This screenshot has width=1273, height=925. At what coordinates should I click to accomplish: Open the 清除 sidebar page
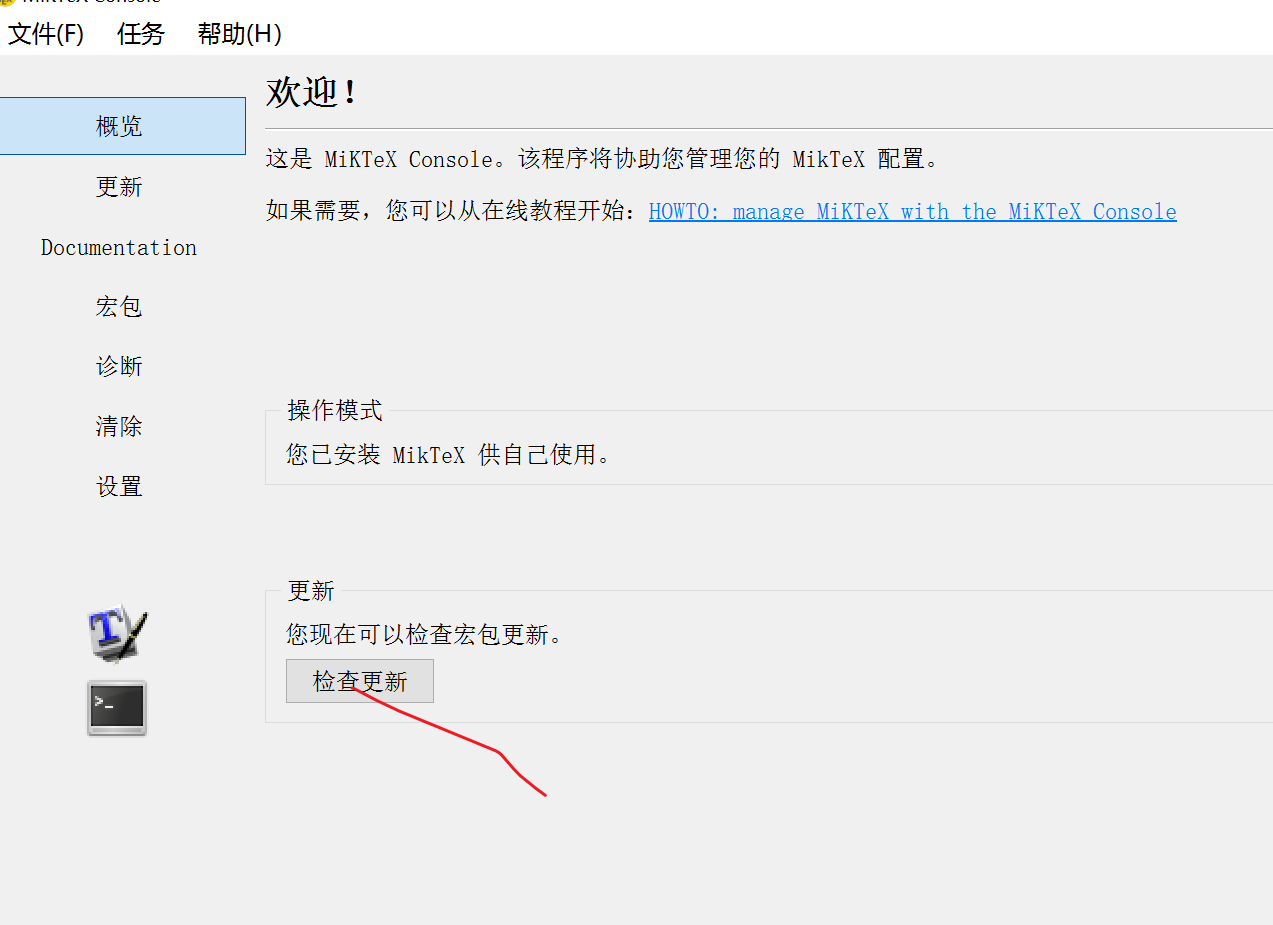(x=119, y=427)
